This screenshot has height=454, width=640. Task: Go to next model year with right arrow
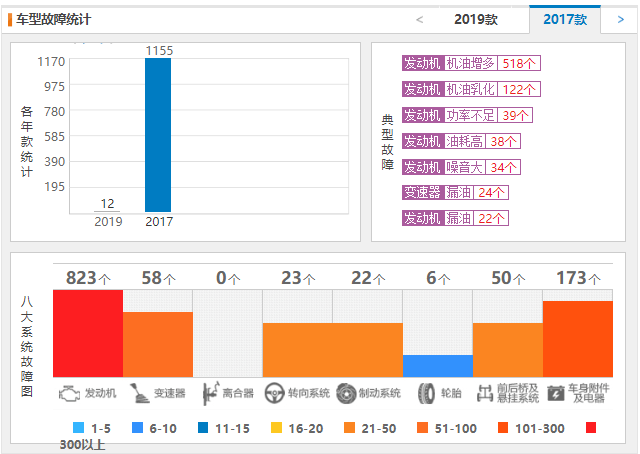point(621,19)
